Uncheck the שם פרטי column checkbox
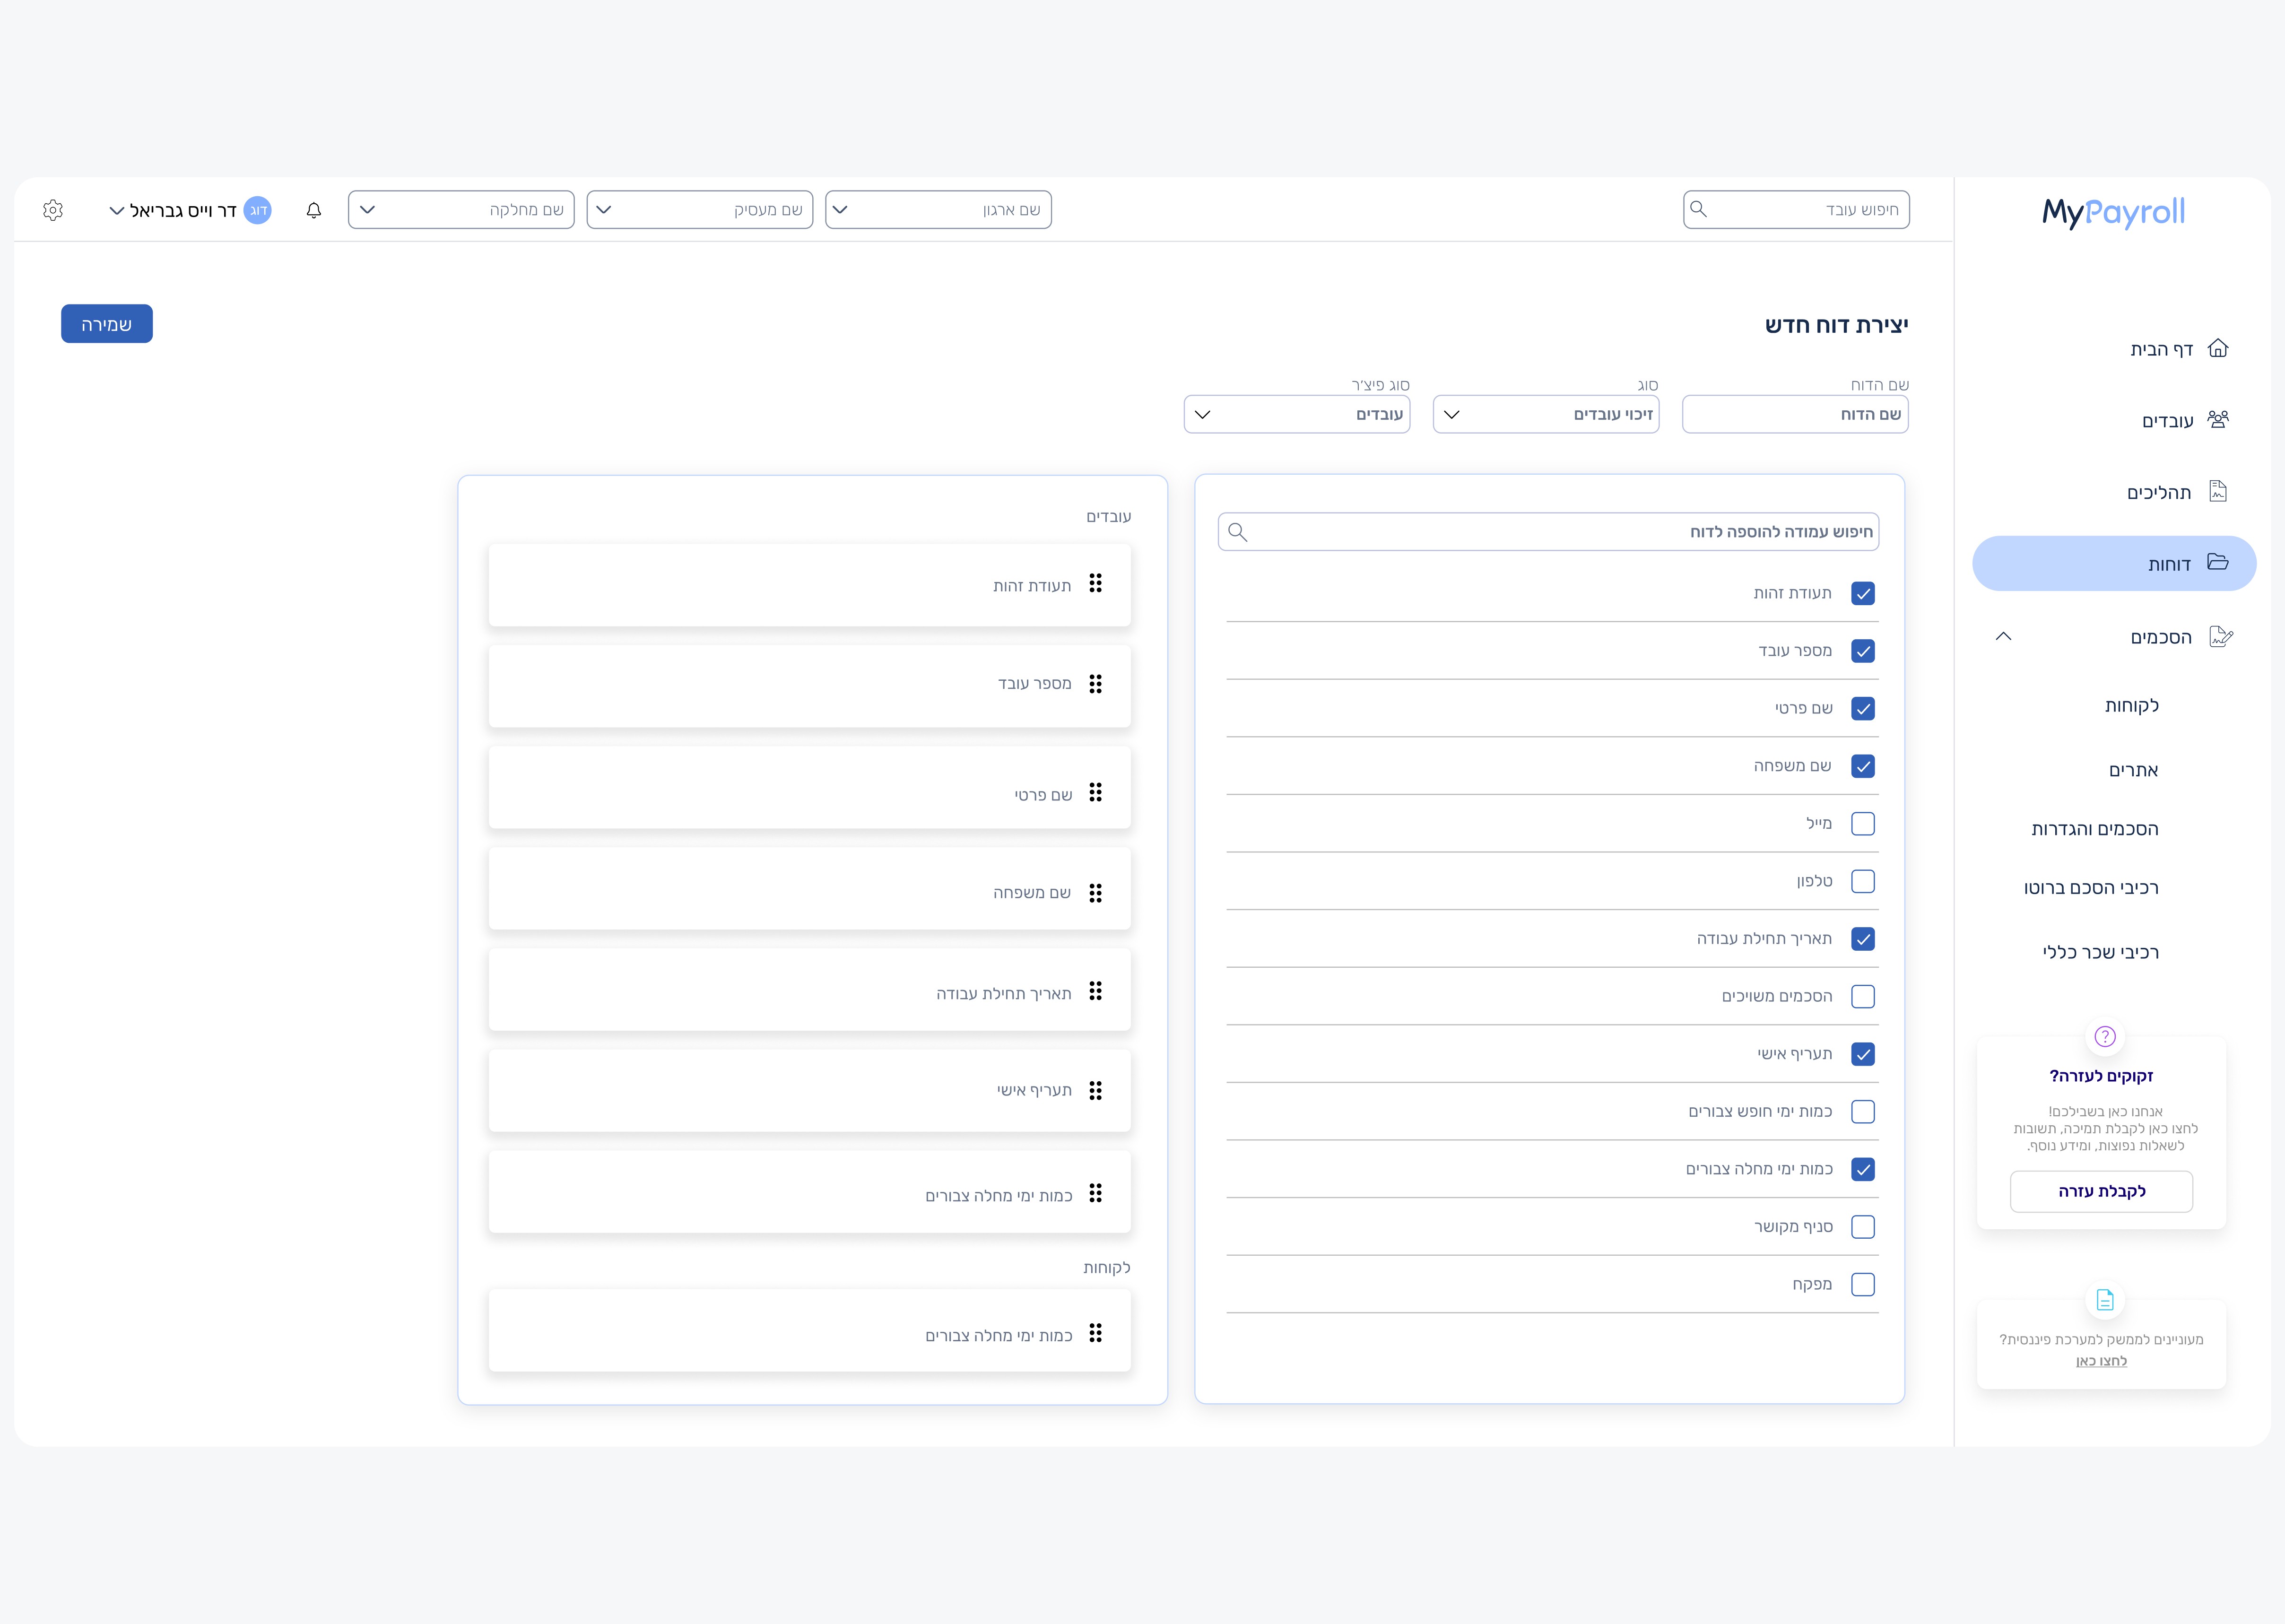This screenshot has height=1624, width=2285. coord(1863,709)
